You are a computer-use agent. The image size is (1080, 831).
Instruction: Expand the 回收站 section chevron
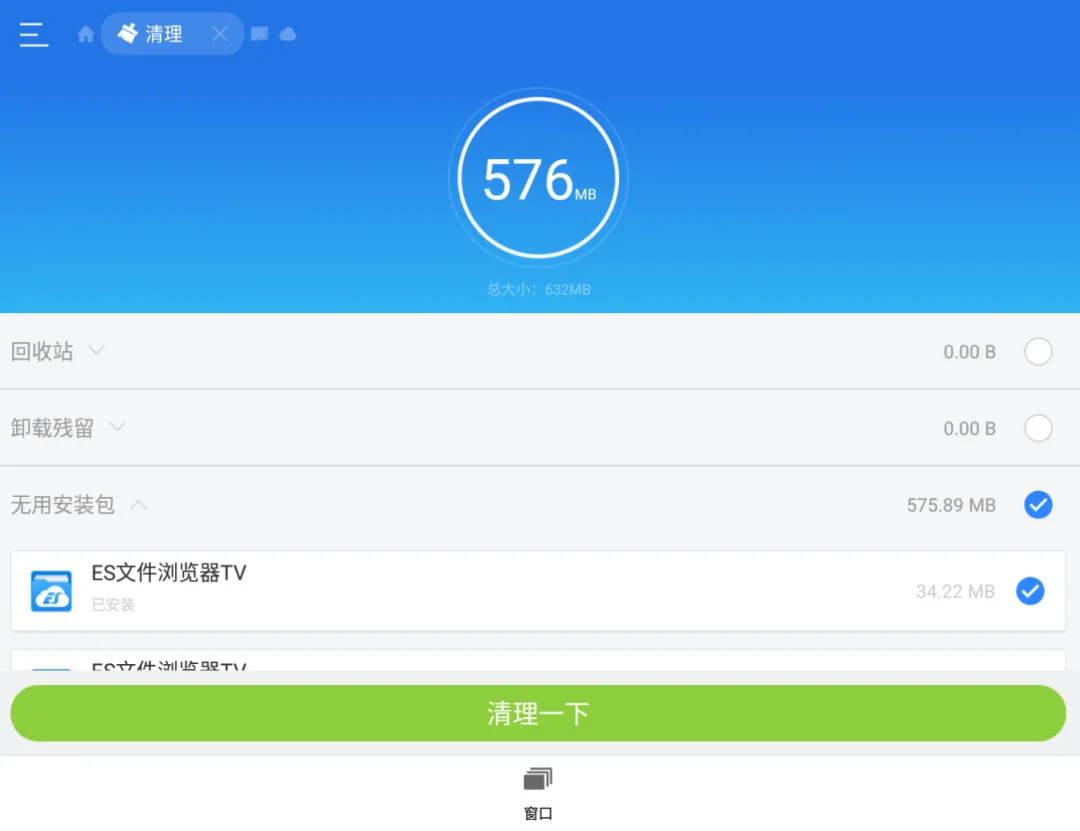[x=97, y=350]
